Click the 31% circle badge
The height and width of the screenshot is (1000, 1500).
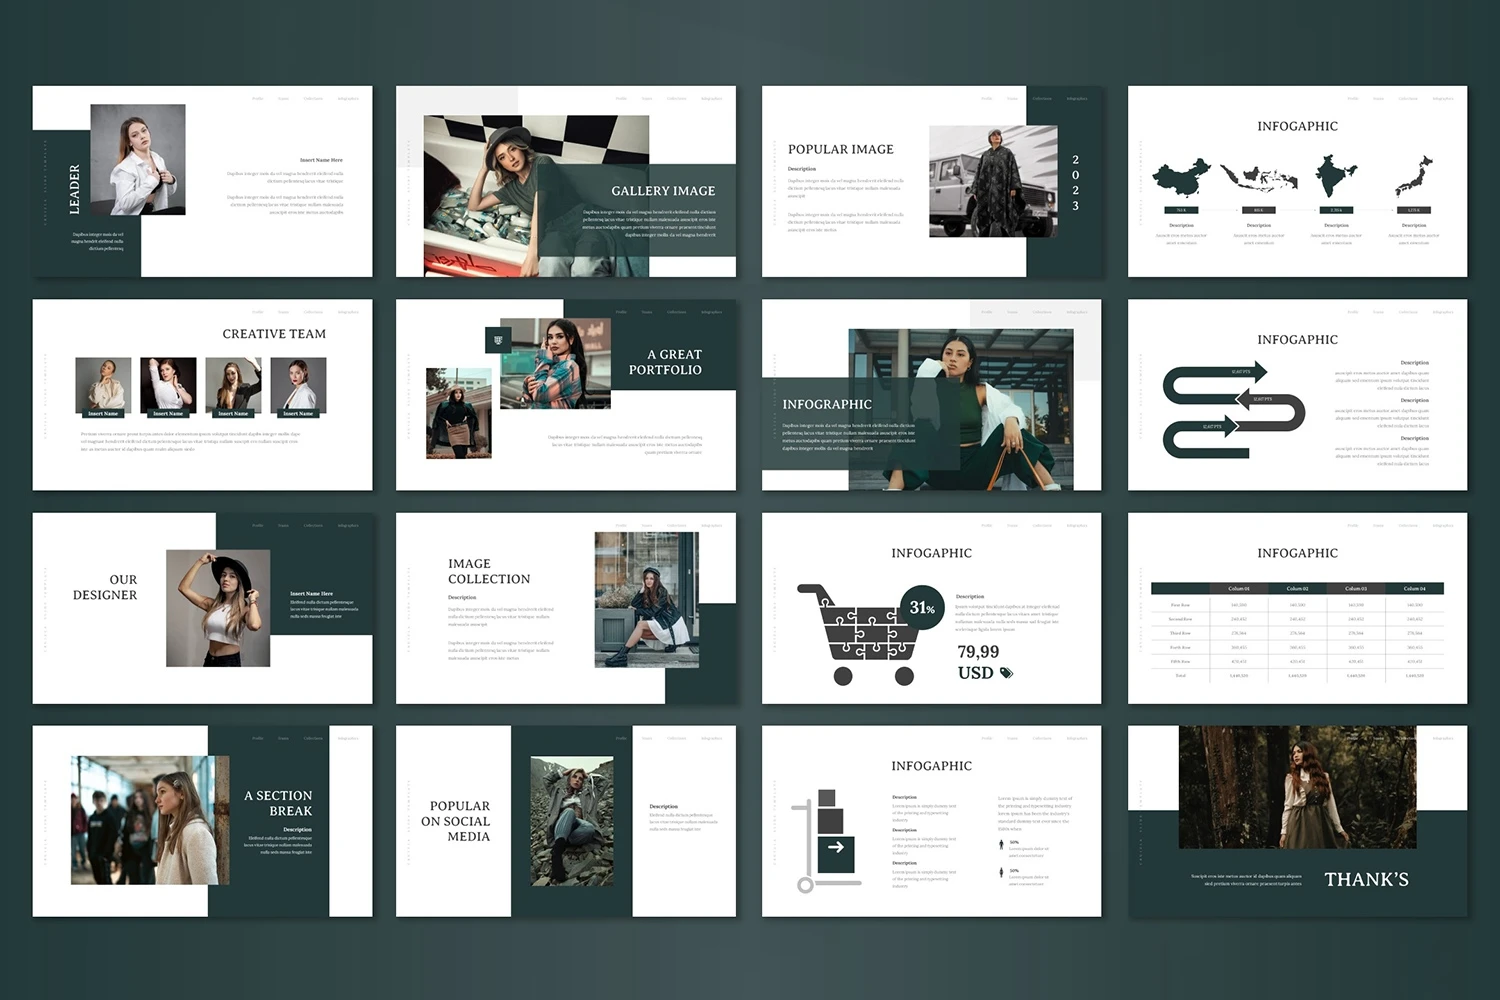[x=922, y=608]
